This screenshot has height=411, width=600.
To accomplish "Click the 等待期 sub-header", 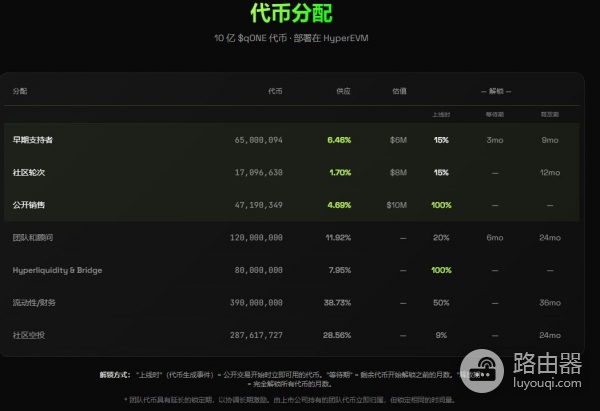I will (495, 114).
